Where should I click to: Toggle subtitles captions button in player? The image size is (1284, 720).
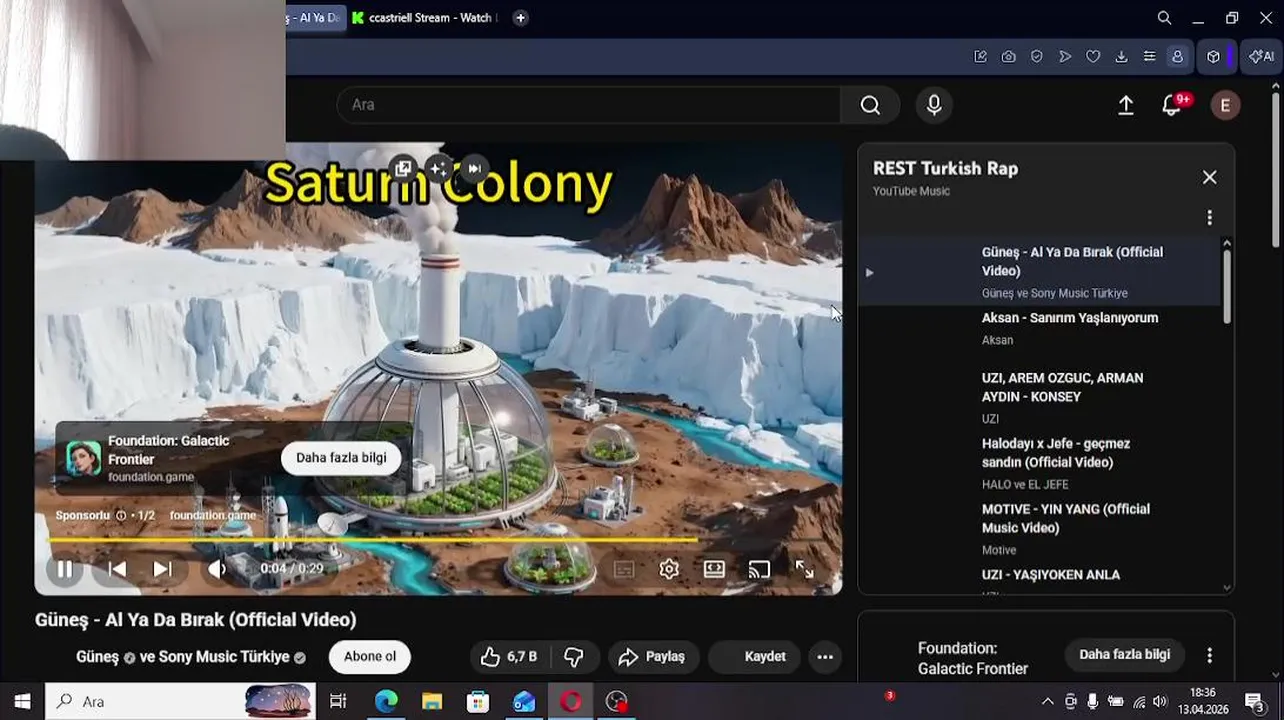(x=624, y=569)
